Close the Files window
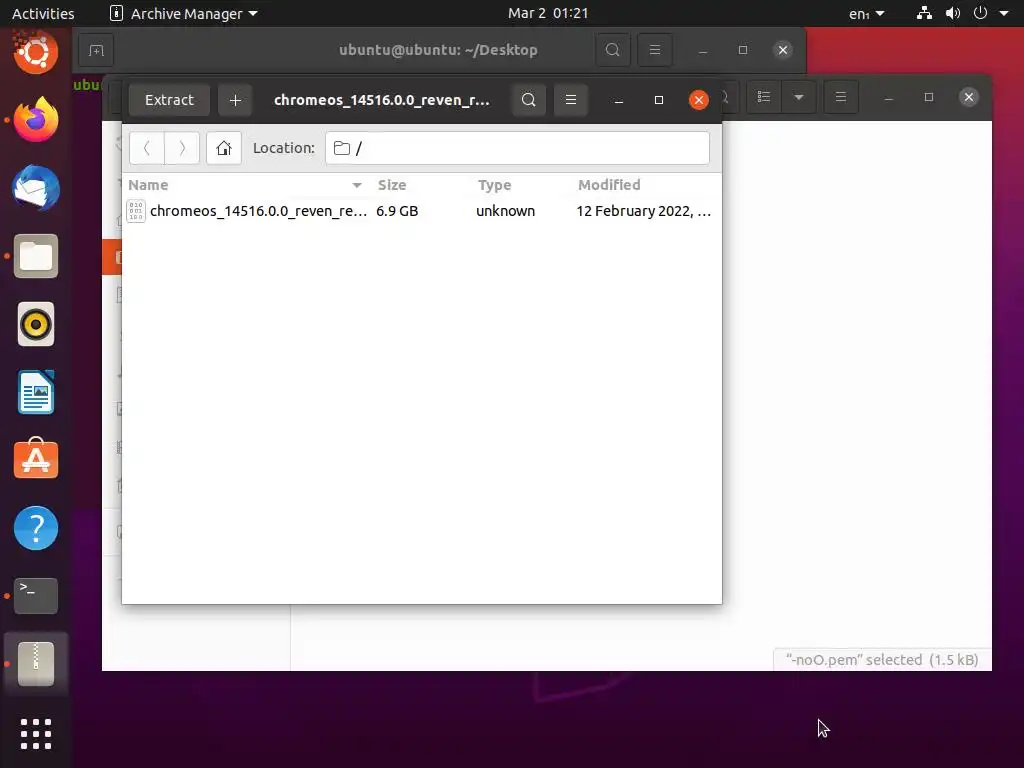The height and width of the screenshot is (768, 1024). 968,97
